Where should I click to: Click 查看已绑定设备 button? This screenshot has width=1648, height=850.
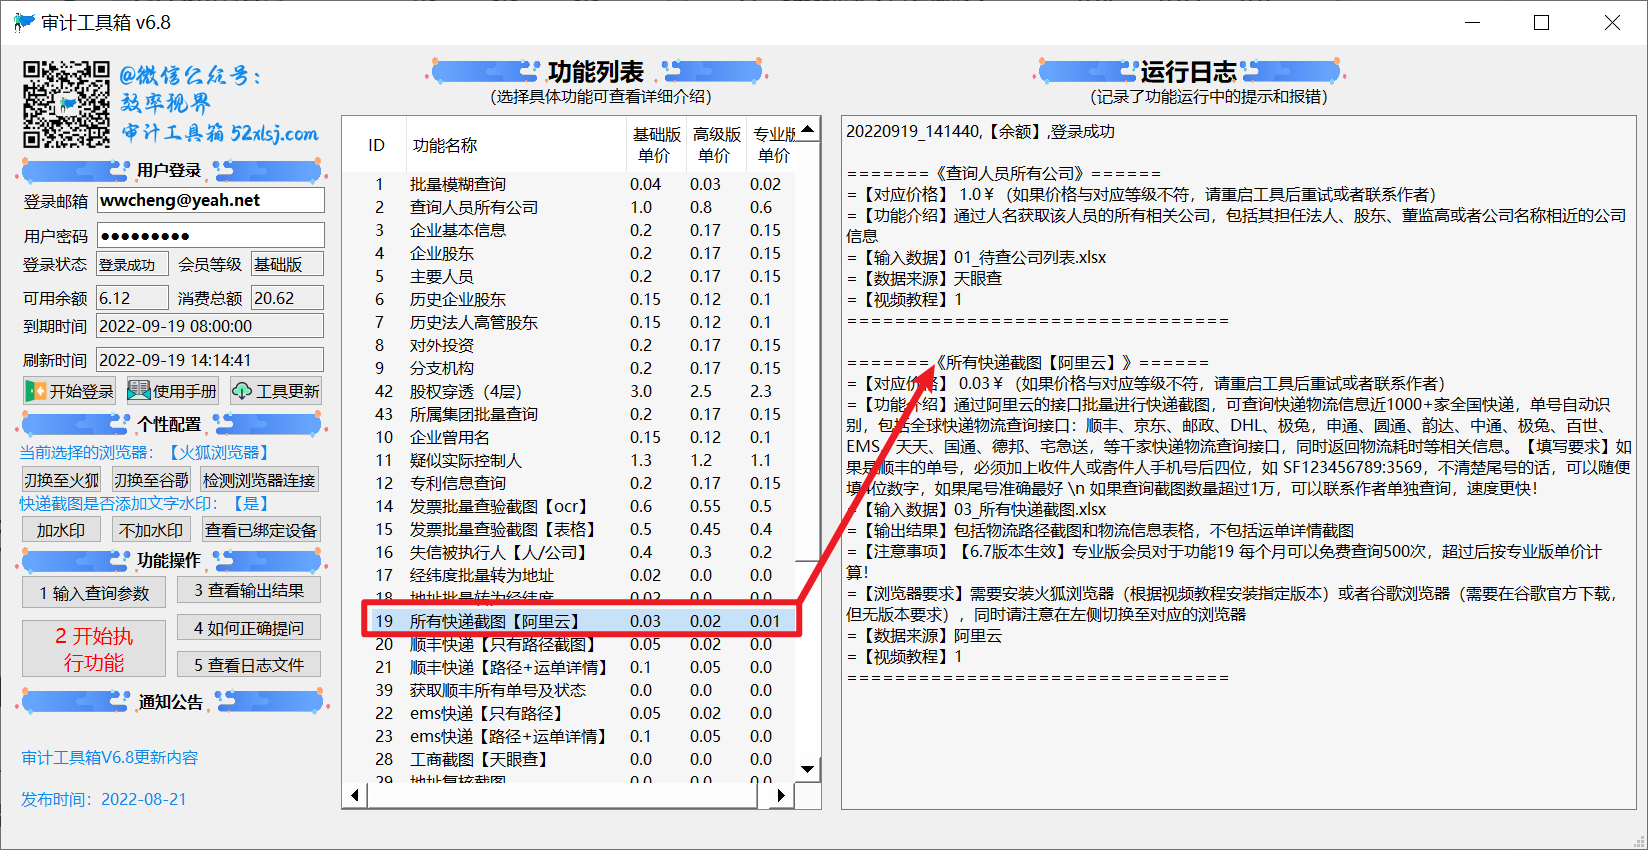(x=260, y=530)
